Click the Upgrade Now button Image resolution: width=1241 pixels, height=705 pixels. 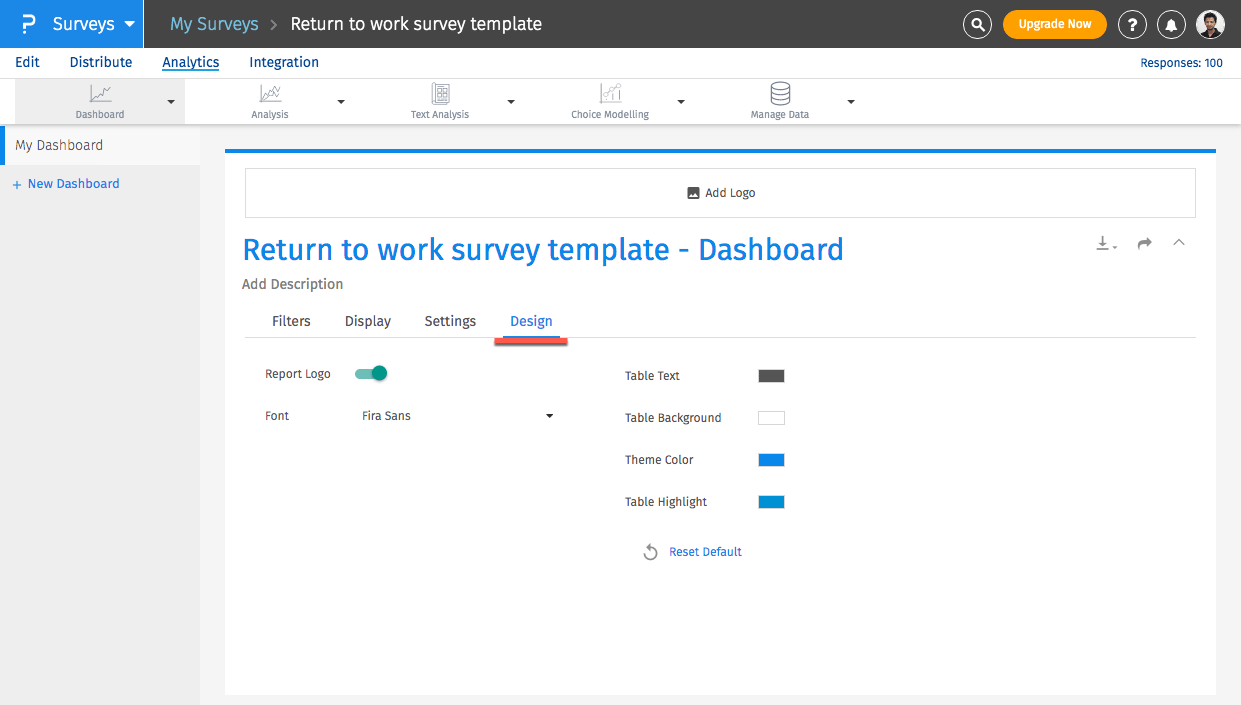1054,24
